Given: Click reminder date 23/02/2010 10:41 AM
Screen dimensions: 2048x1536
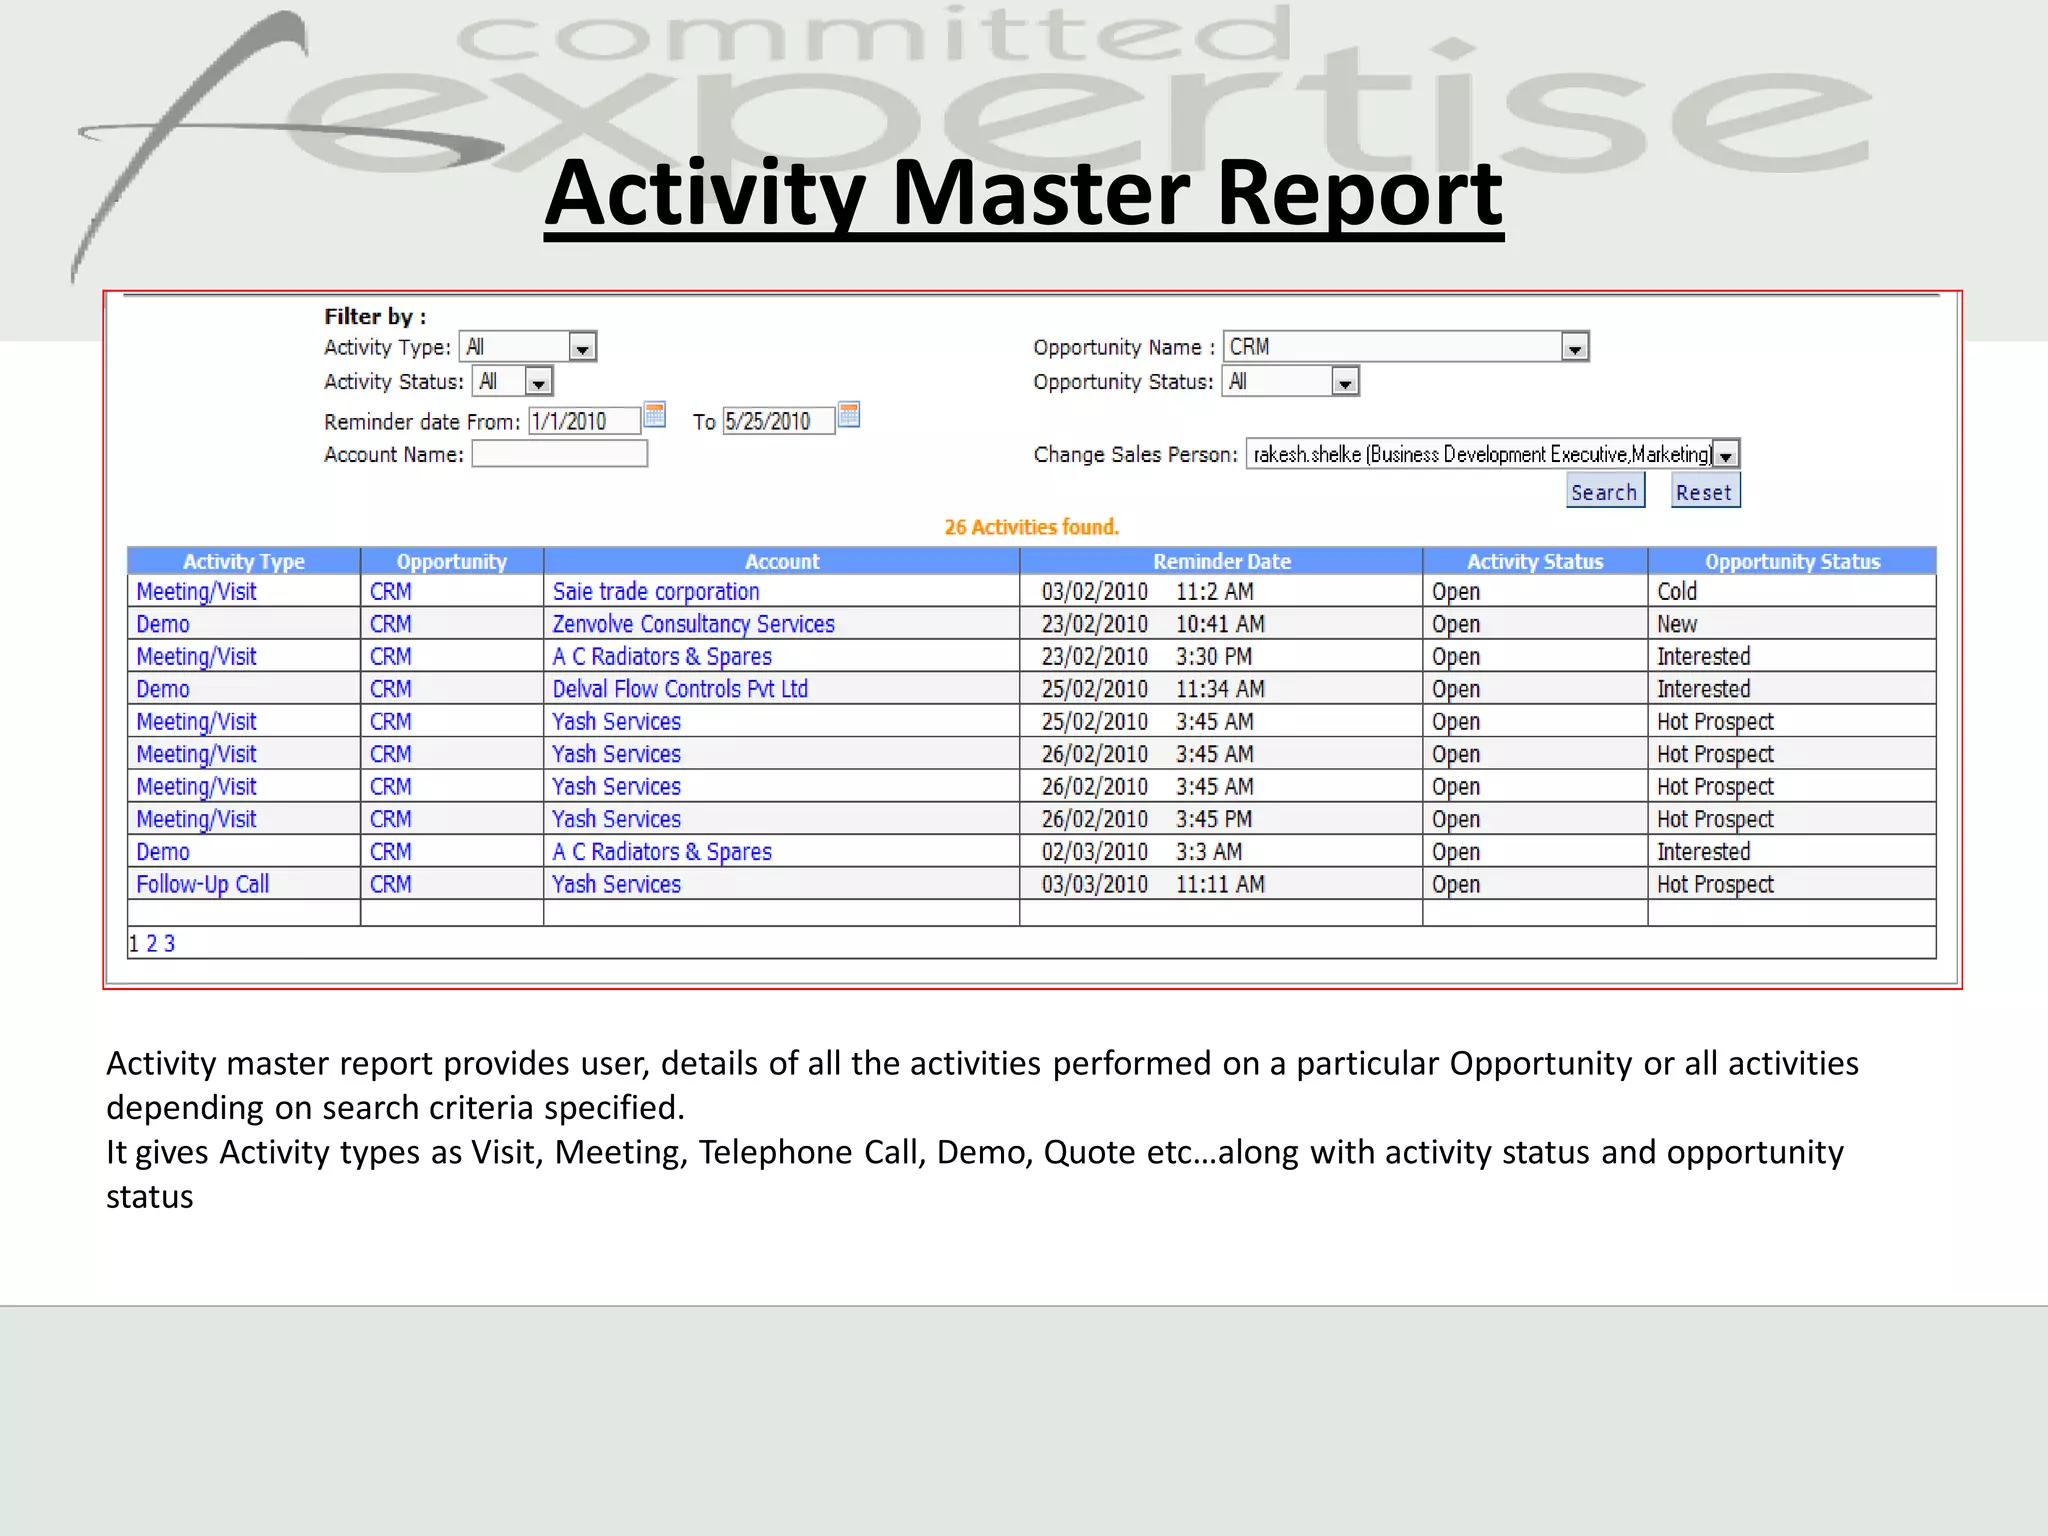Looking at the screenshot, I should click(x=1153, y=624).
